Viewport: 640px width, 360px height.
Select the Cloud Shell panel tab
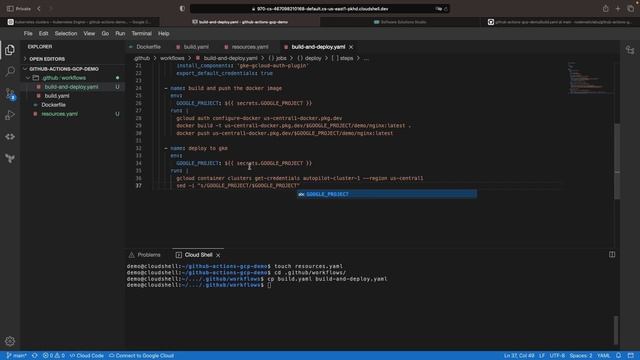coord(198,255)
